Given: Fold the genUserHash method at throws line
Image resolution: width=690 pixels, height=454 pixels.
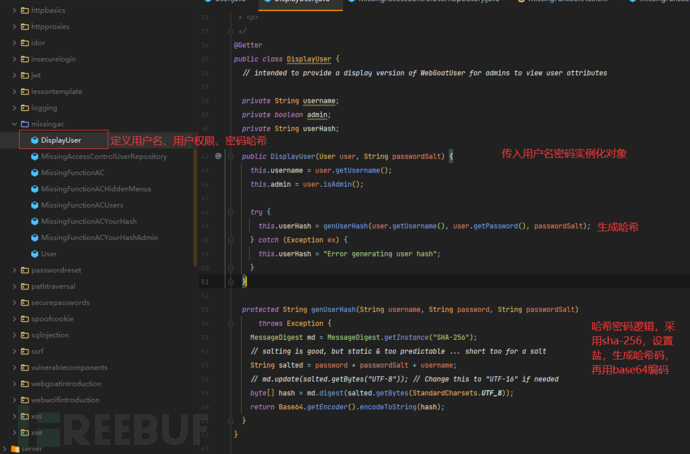Looking at the screenshot, I should 232,324.
